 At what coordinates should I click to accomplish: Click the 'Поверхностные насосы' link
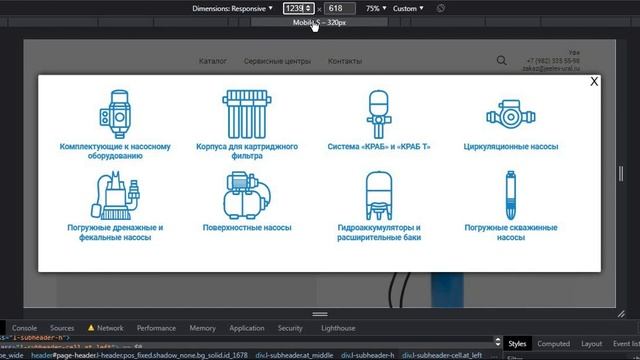point(247,228)
